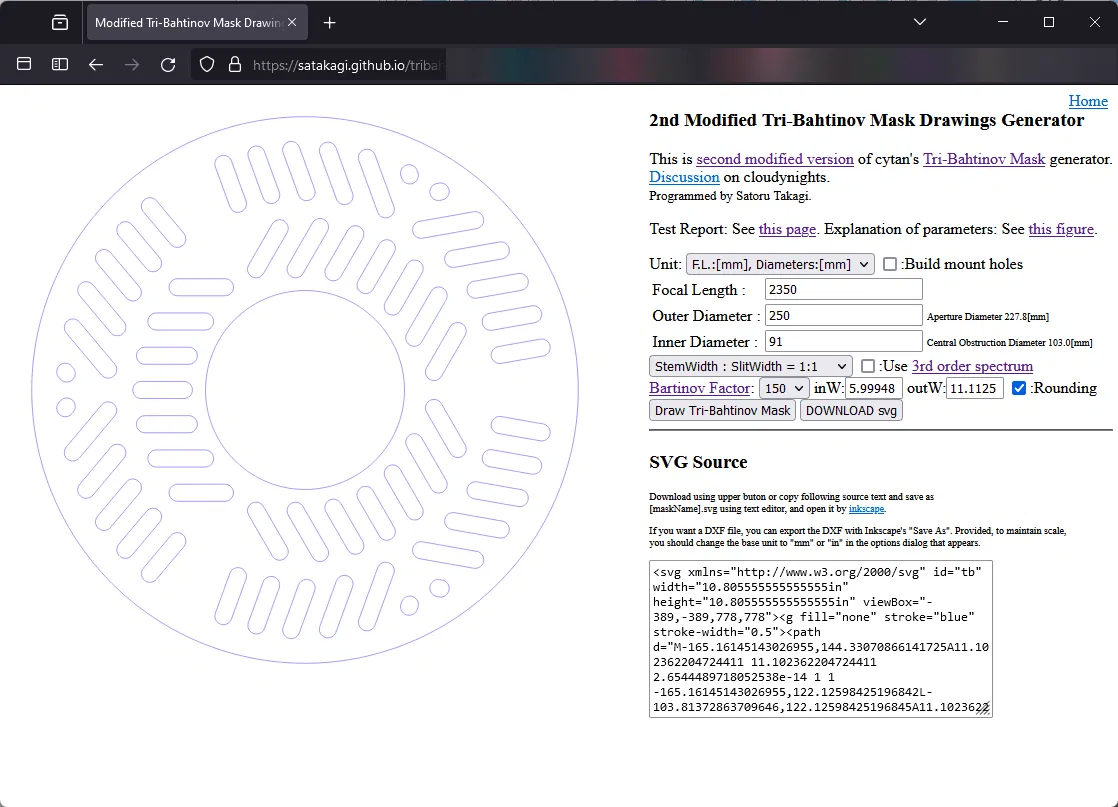Expand the StemWidth : SlitWidth dropdown
The height and width of the screenshot is (807, 1118).
(751, 366)
